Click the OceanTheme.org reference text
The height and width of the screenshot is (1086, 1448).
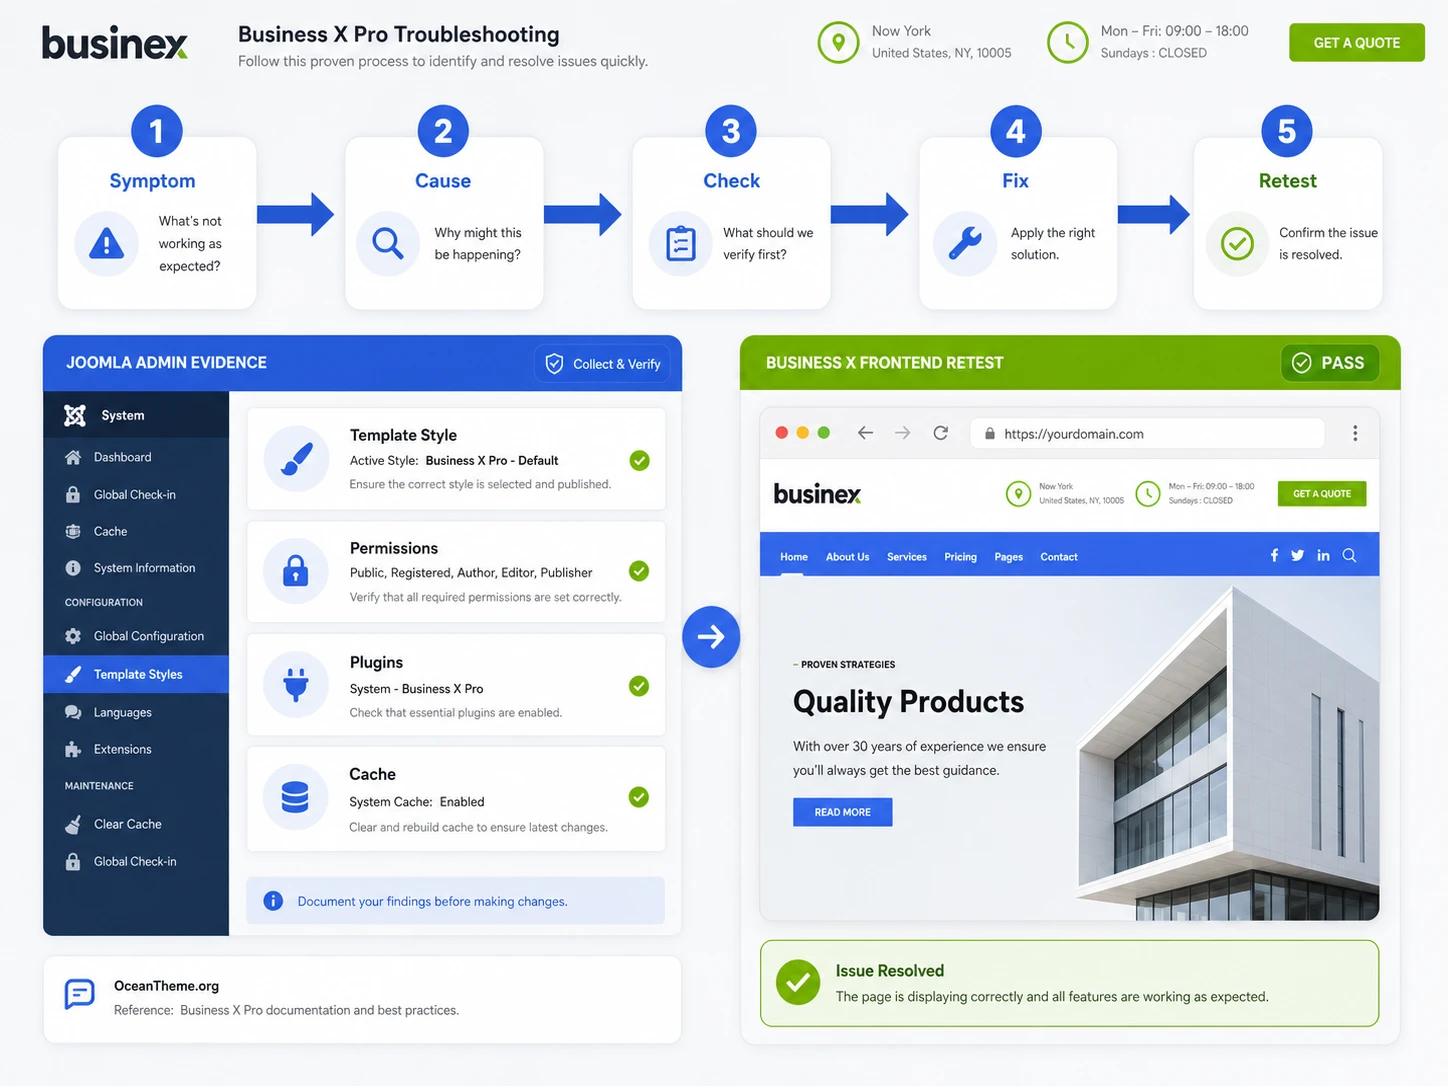(x=166, y=986)
